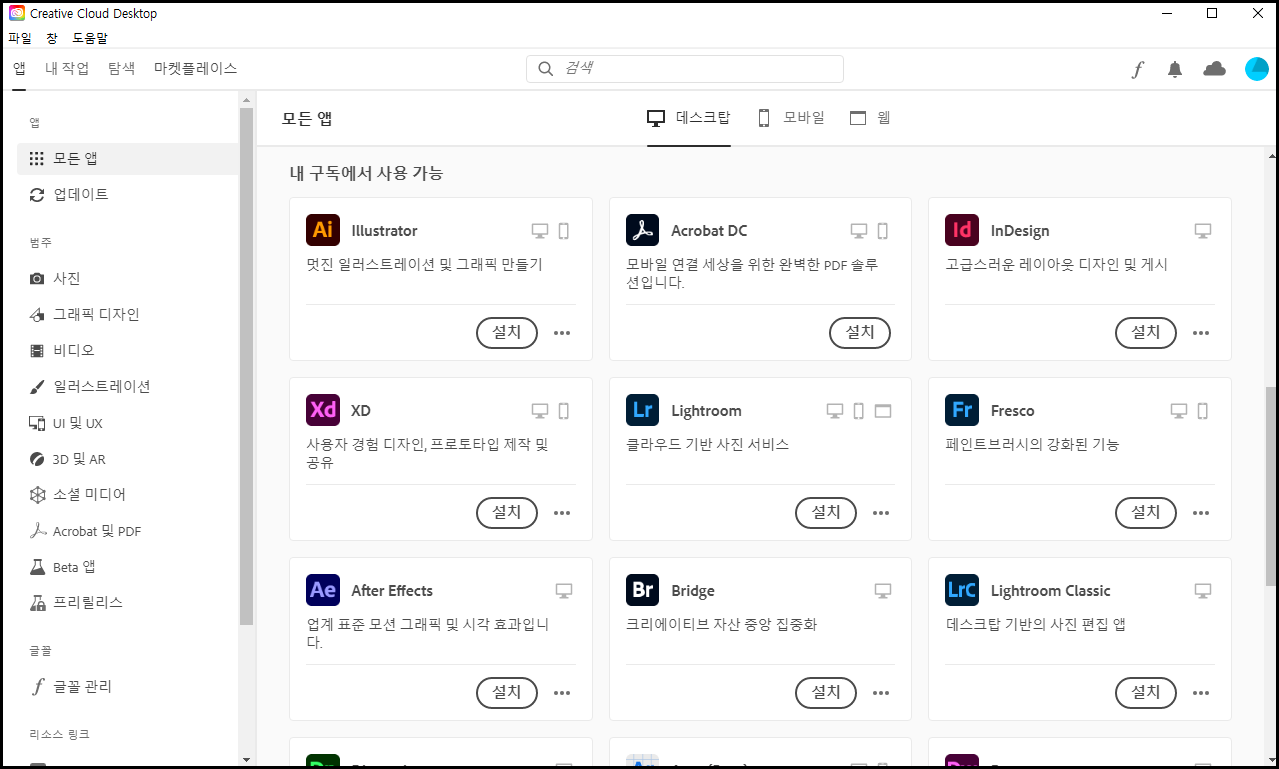Switch to 모바일 apps tab
The width and height of the screenshot is (1279, 769).
790,118
